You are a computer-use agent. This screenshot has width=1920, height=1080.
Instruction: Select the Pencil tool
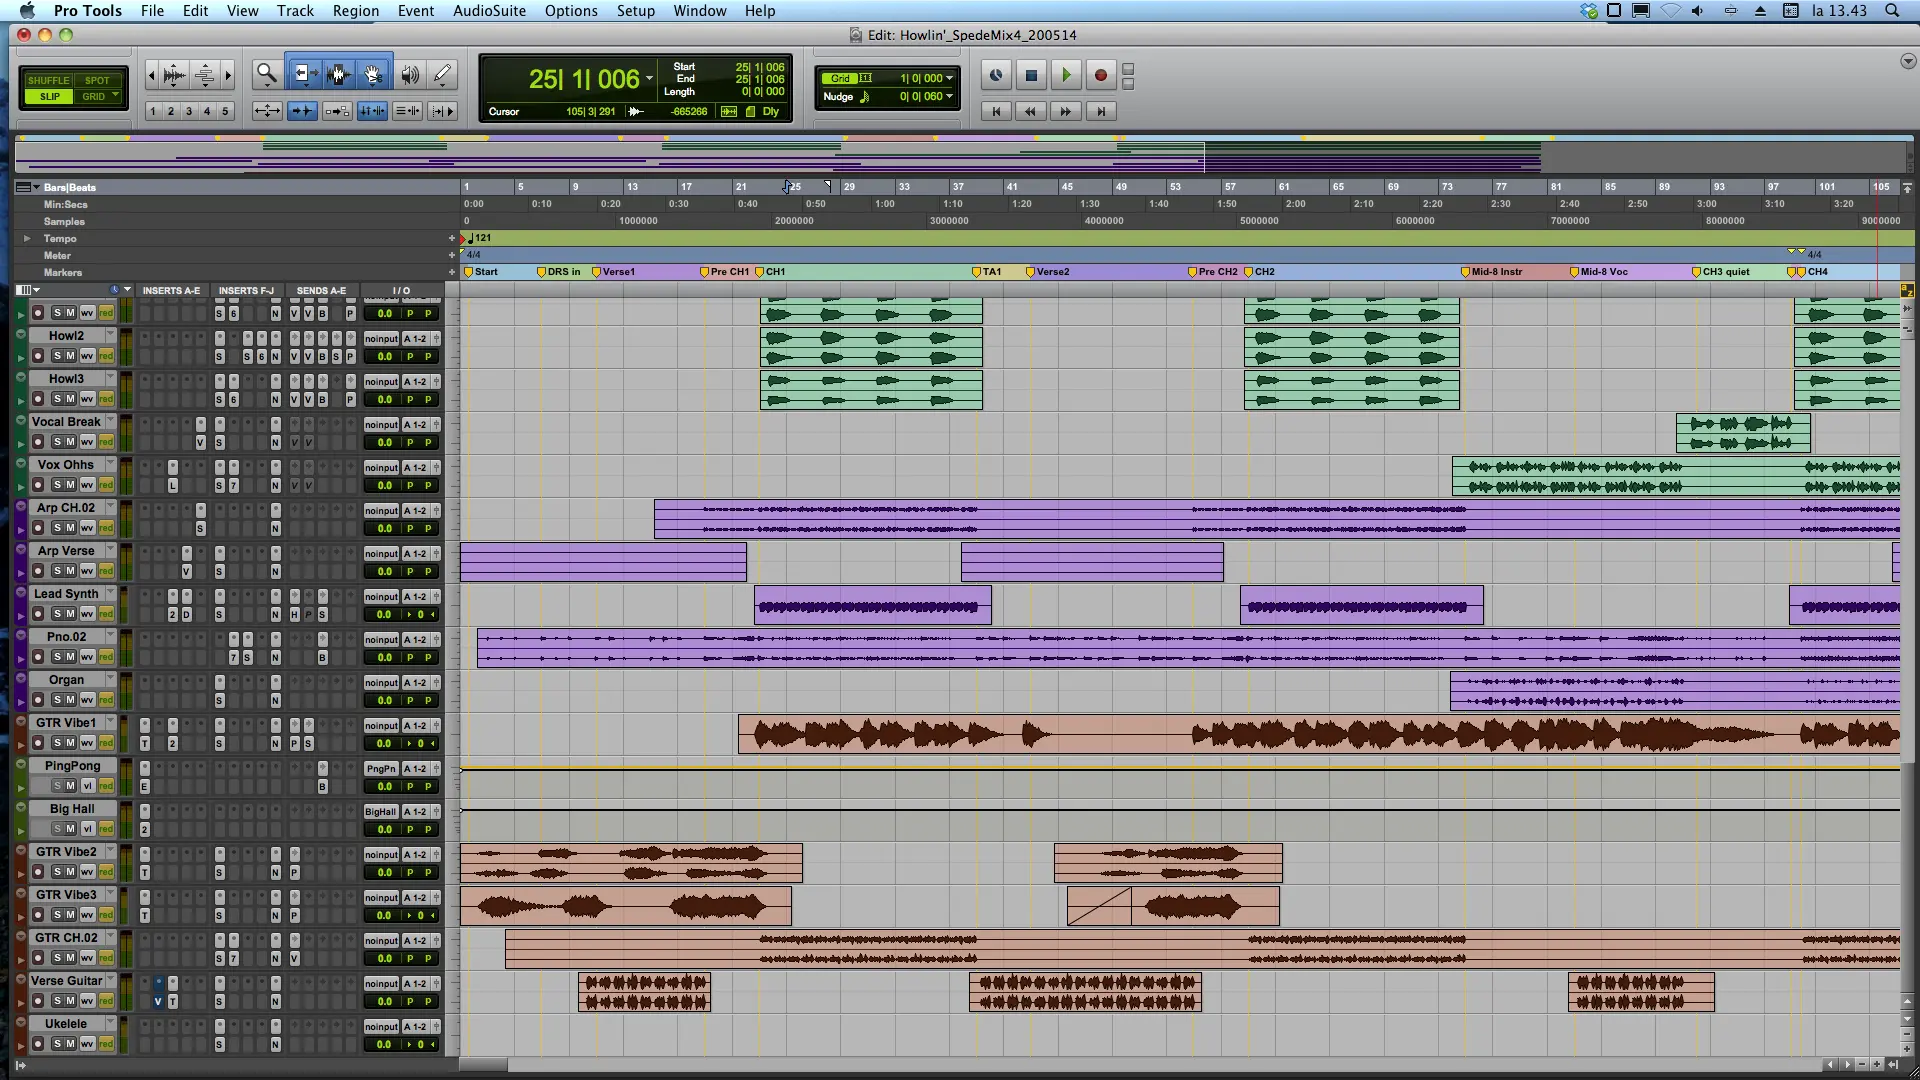[443, 74]
